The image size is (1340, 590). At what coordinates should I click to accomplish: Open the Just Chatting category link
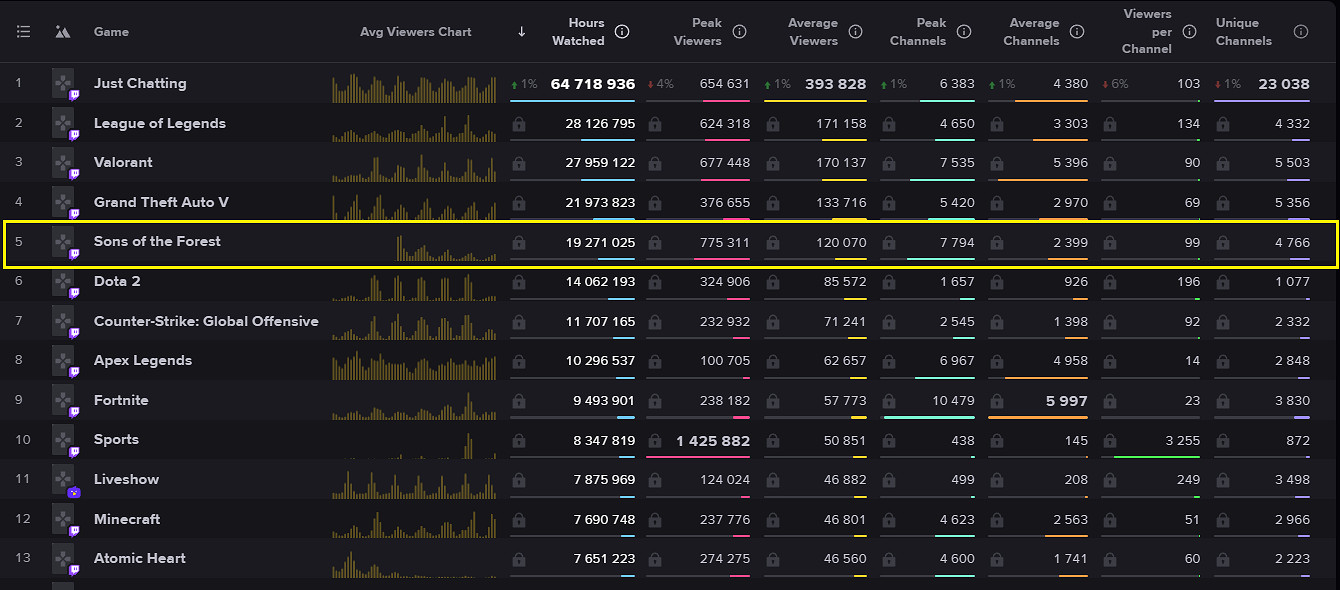pos(140,84)
